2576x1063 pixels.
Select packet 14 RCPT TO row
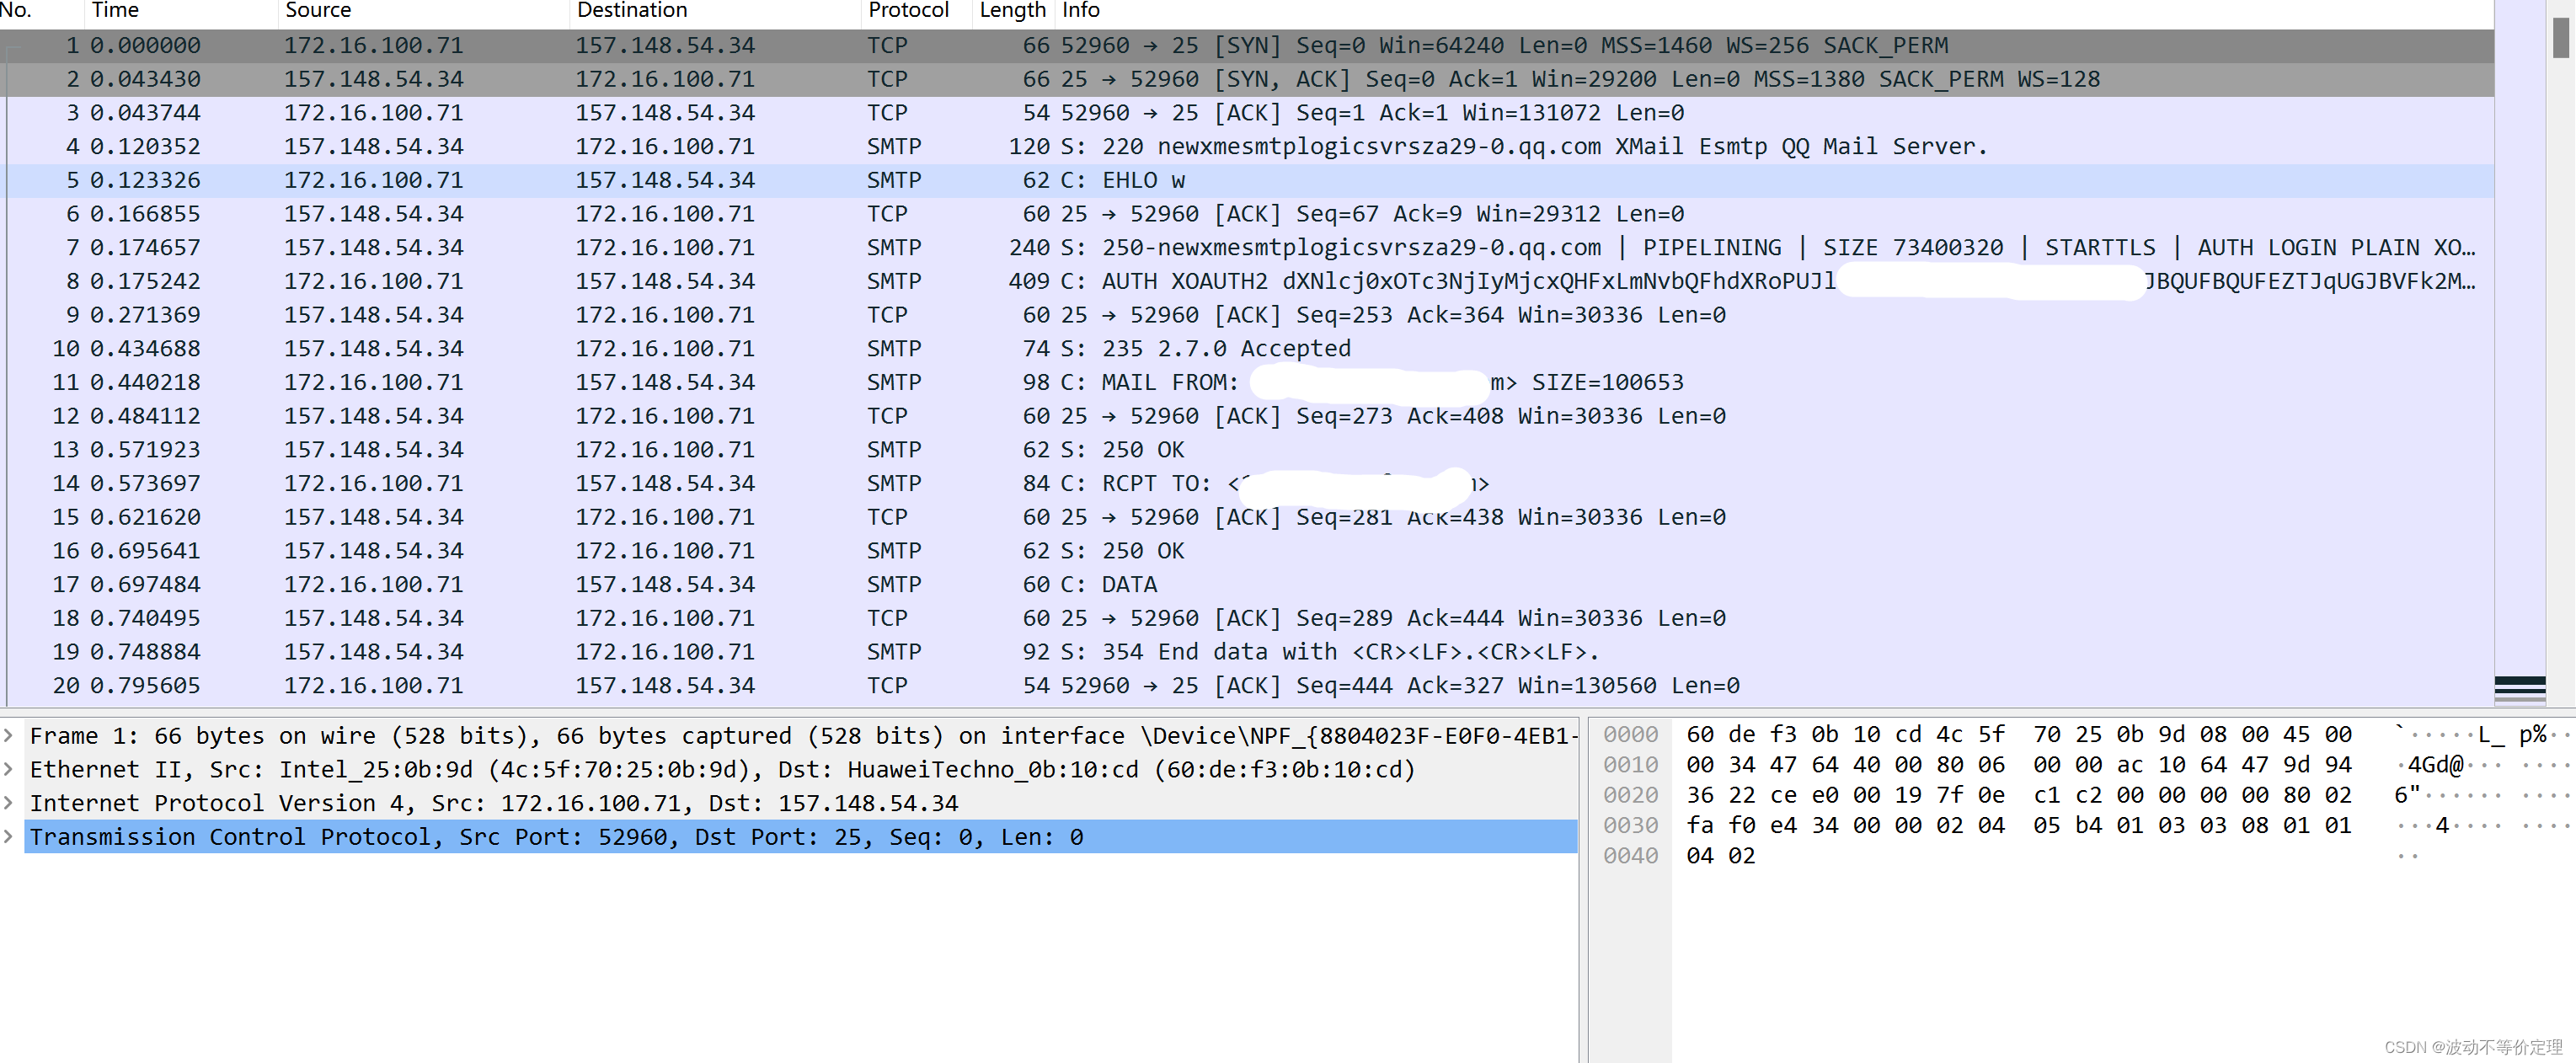point(1247,484)
